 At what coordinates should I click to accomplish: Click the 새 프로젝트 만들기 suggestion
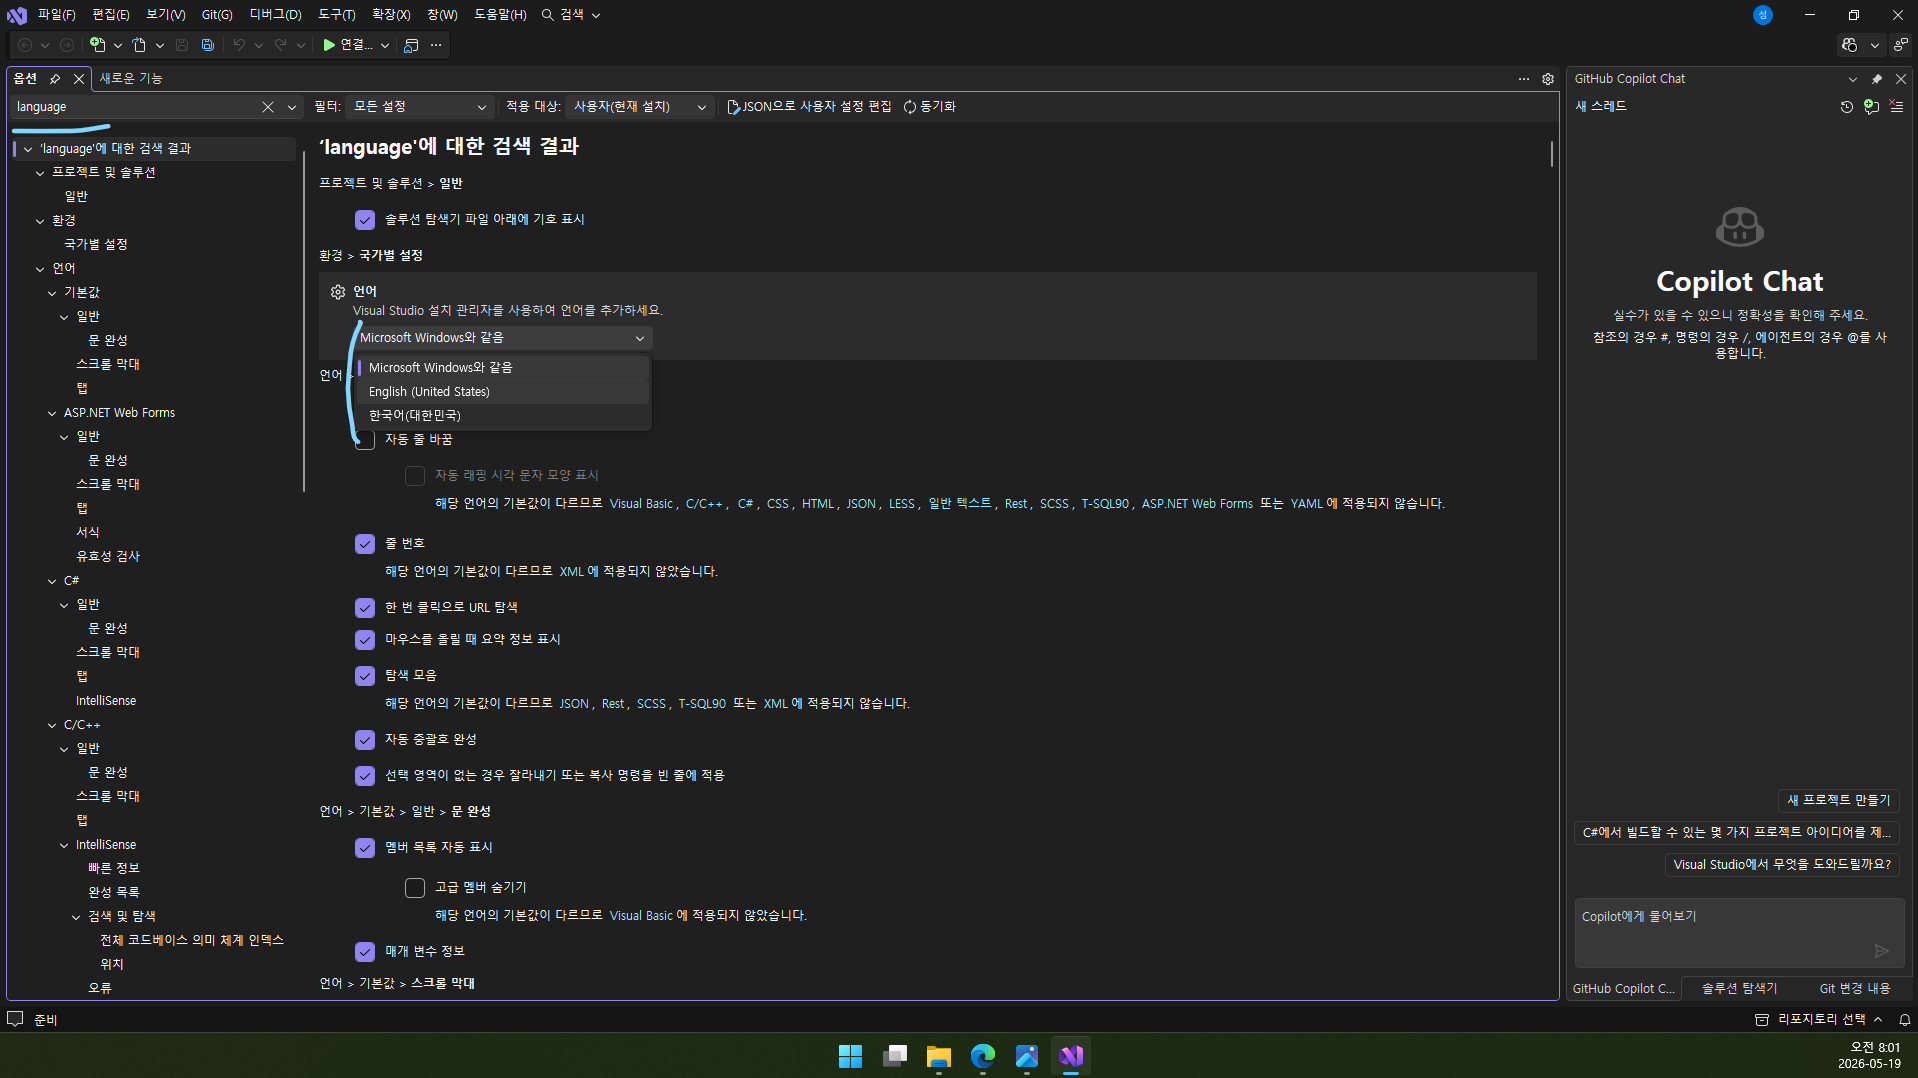click(x=1839, y=801)
